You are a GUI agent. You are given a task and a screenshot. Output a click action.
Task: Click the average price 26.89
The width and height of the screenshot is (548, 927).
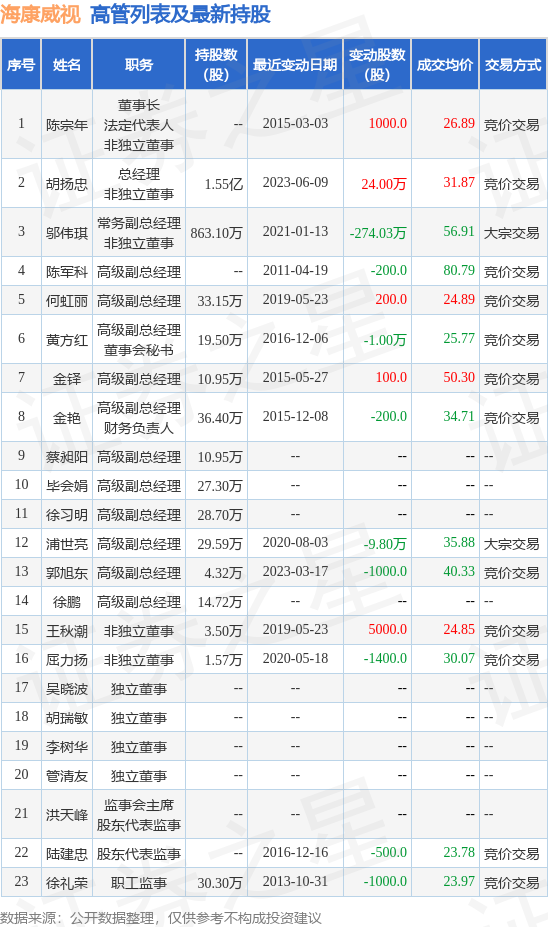pyautogui.click(x=459, y=123)
